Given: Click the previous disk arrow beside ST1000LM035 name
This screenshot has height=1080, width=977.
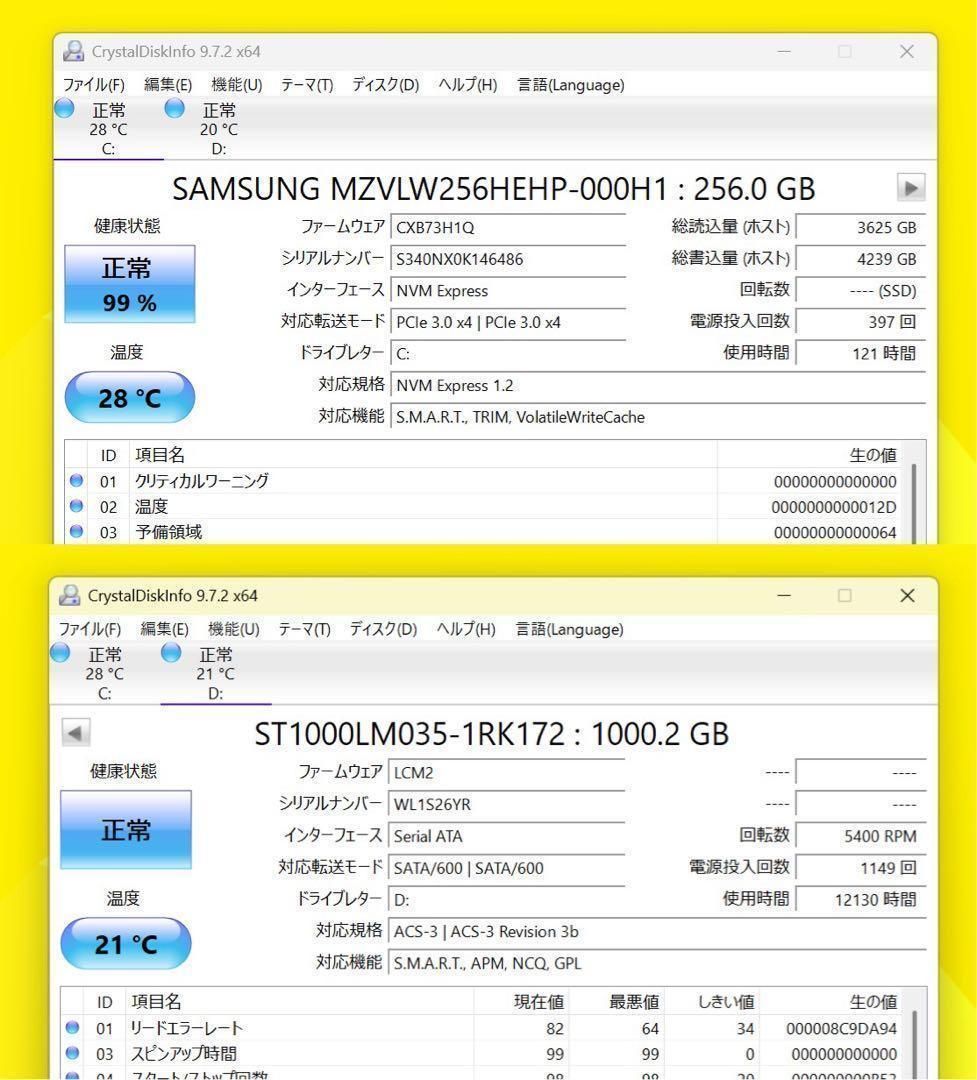Looking at the screenshot, I should (x=76, y=732).
